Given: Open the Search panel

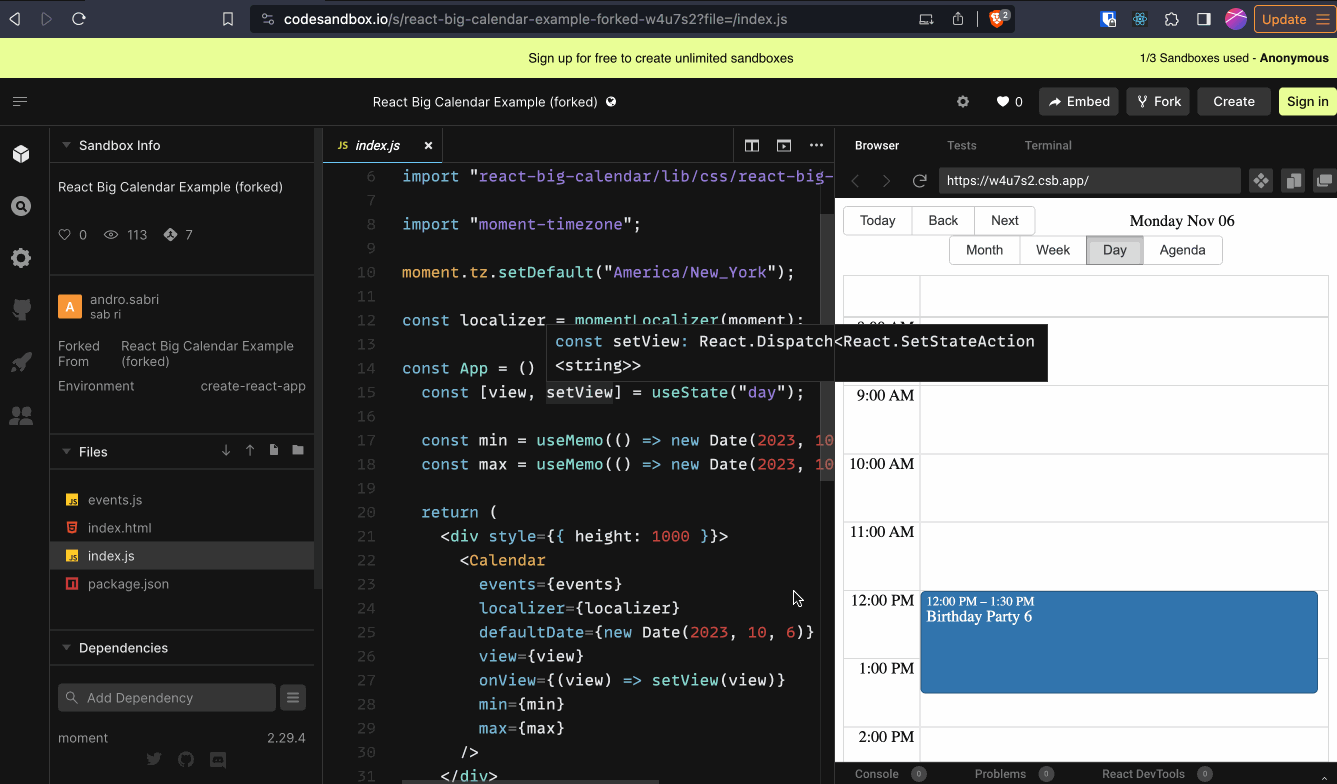Looking at the screenshot, I should [x=20, y=206].
